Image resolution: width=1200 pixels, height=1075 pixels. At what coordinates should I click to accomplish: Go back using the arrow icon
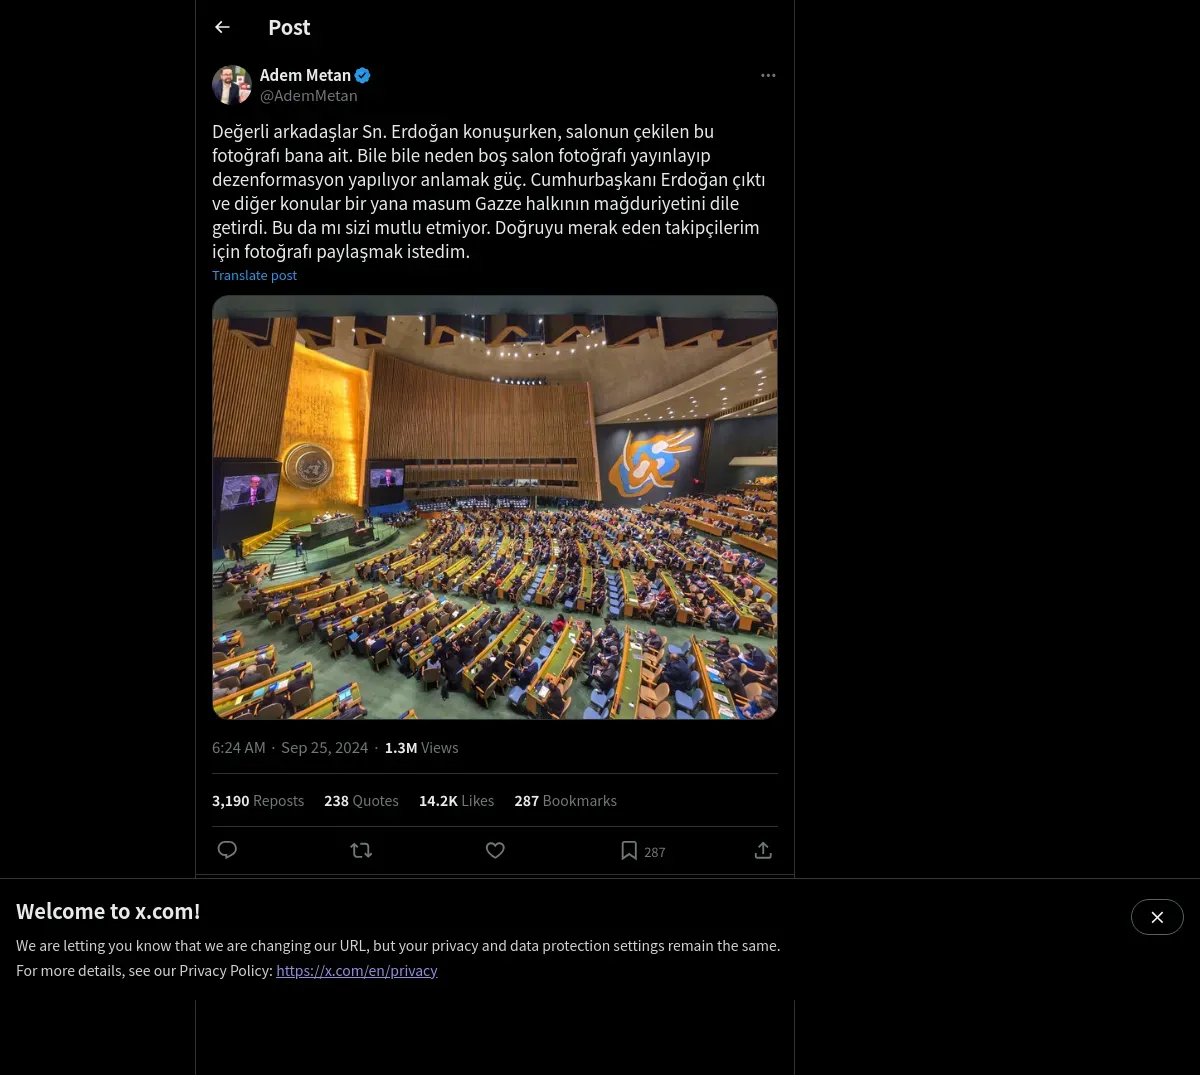tap(222, 27)
